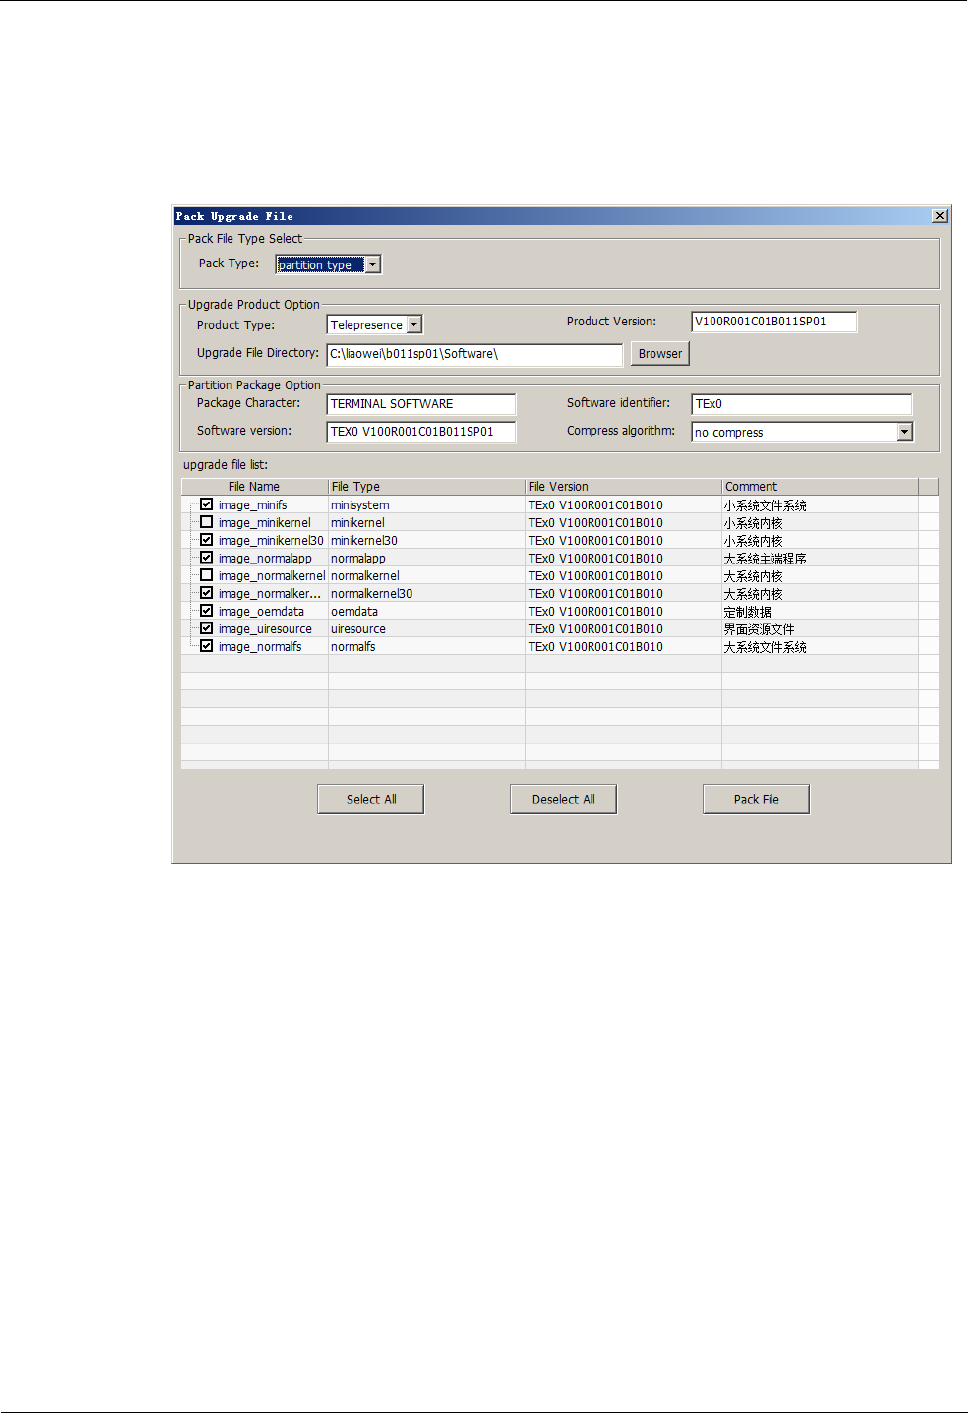The image size is (968, 1413).
Task: Click the Select All button
Action: [x=371, y=799]
